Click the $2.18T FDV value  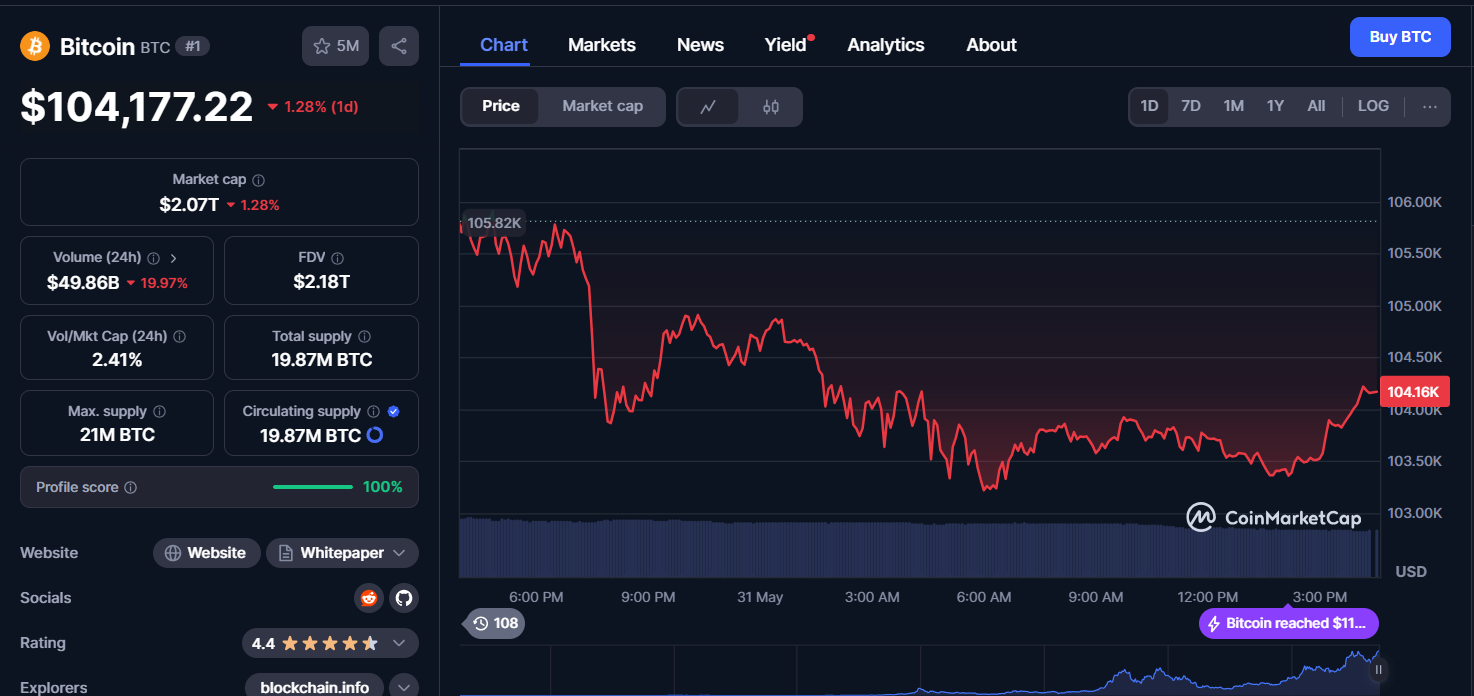321,283
